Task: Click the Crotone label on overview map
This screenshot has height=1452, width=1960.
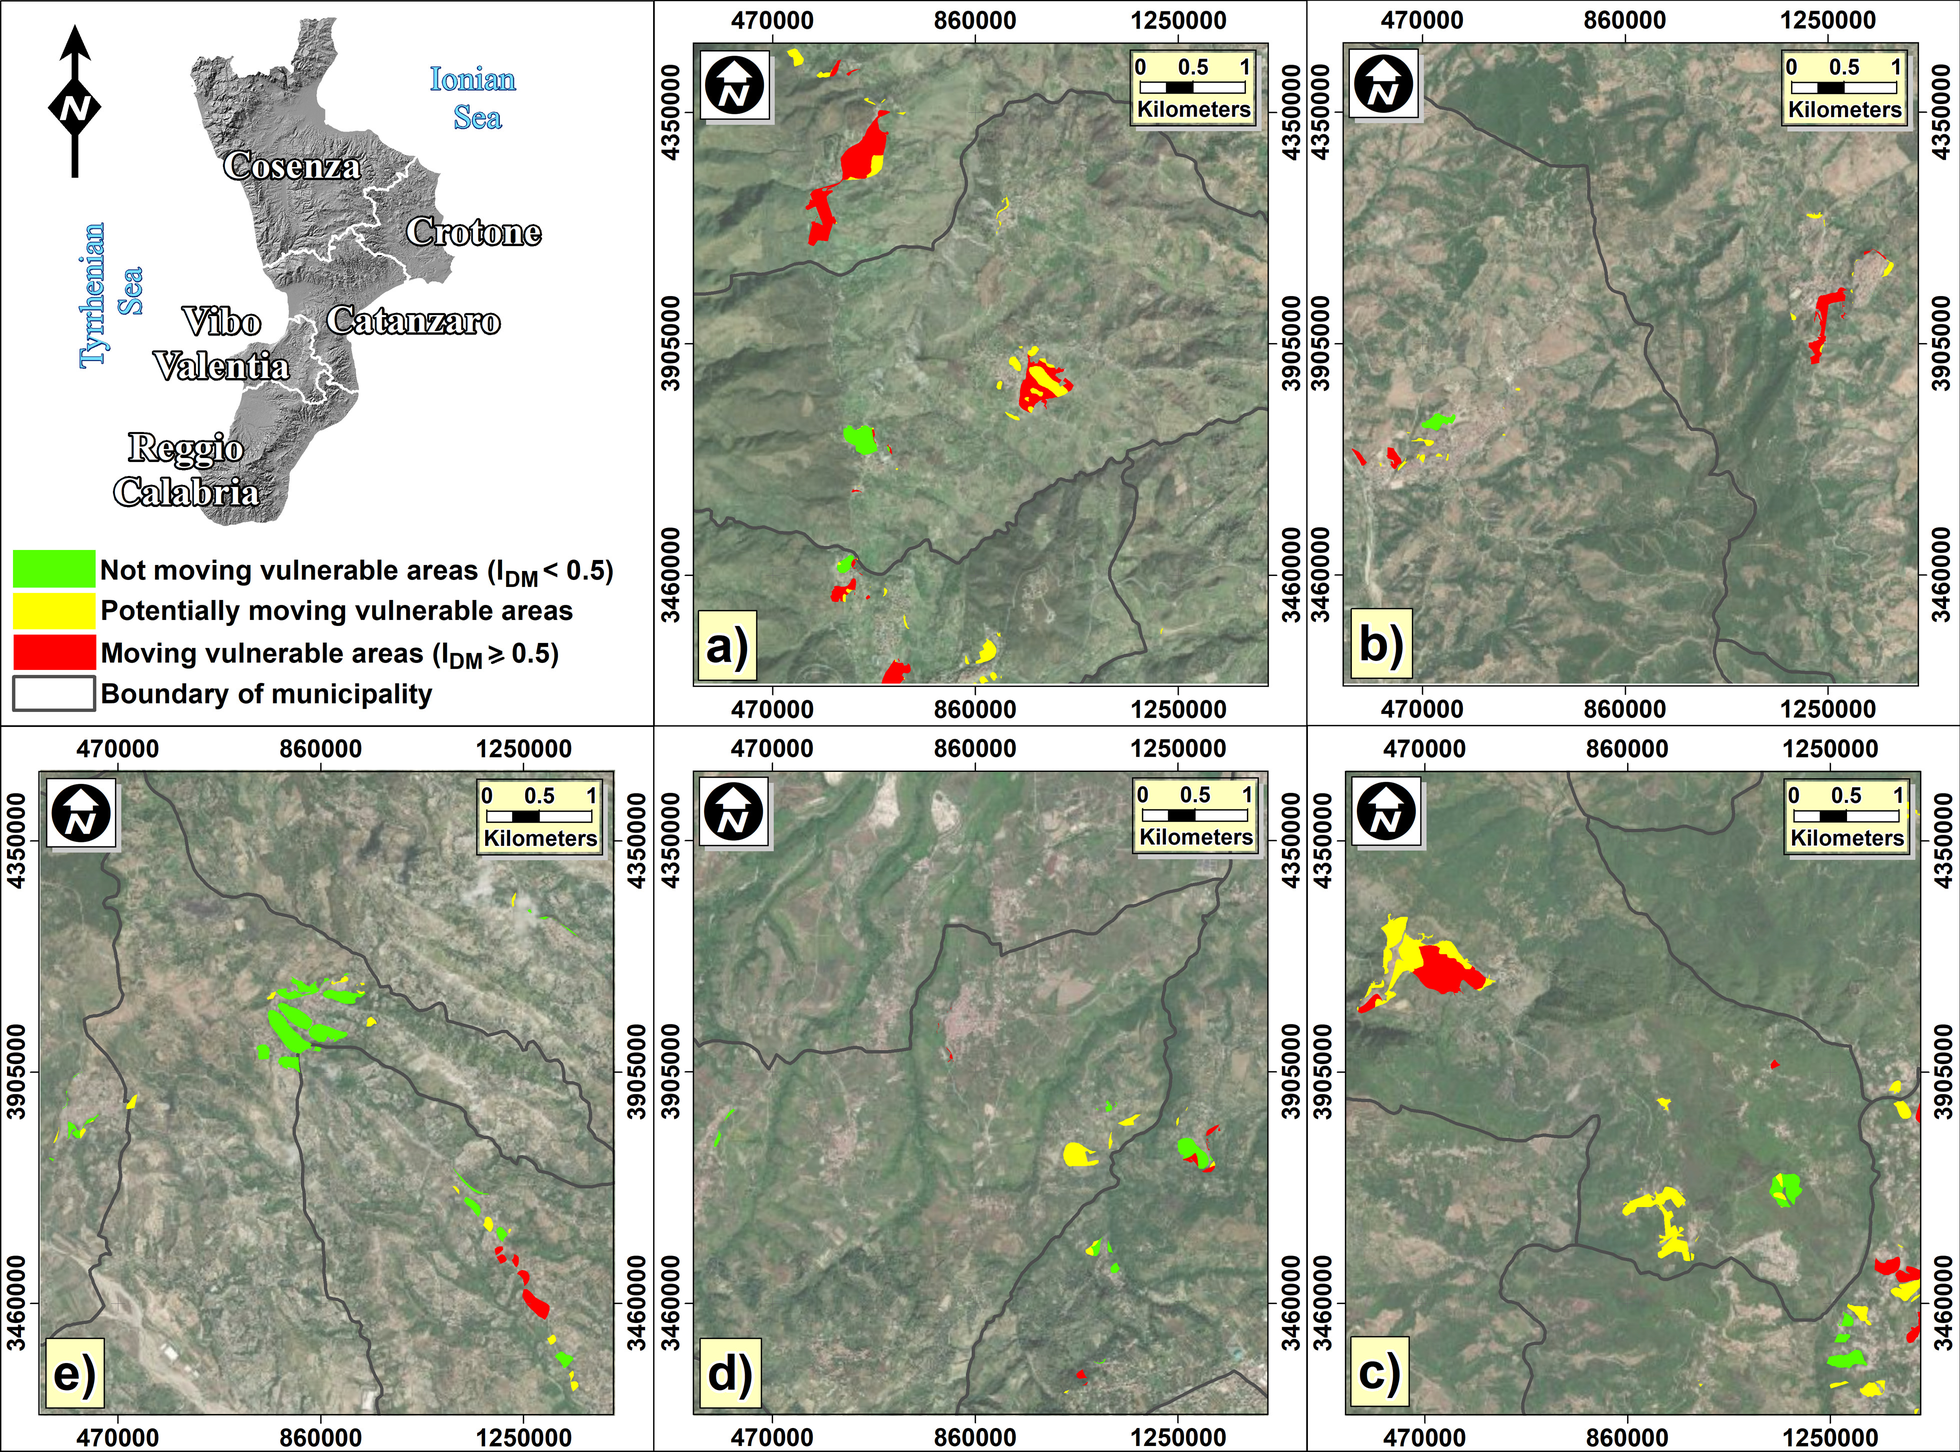Action: tap(473, 232)
